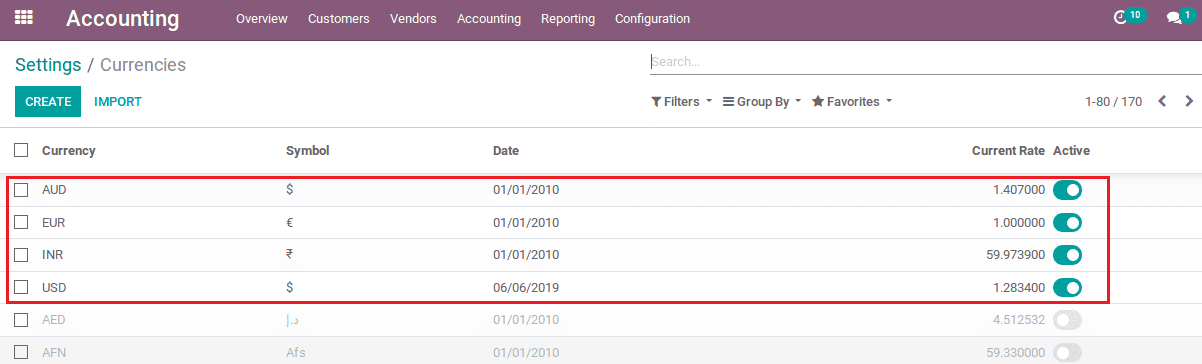Open the apps grid menu icon
This screenshot has height=364, width=1202.
point(23,18)
